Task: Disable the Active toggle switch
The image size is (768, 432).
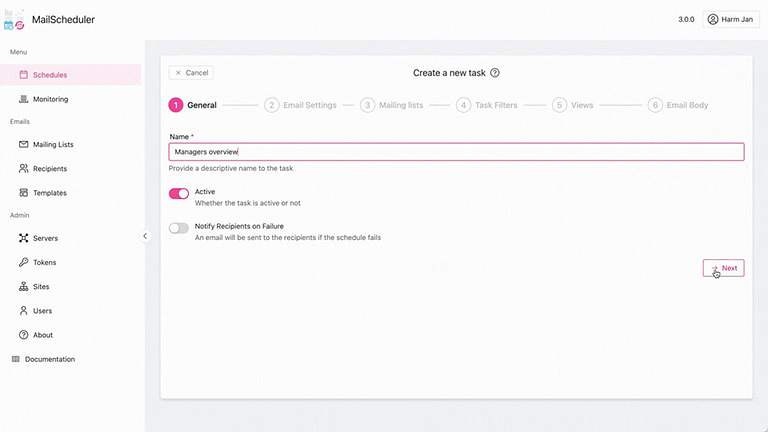Action: 179,193
